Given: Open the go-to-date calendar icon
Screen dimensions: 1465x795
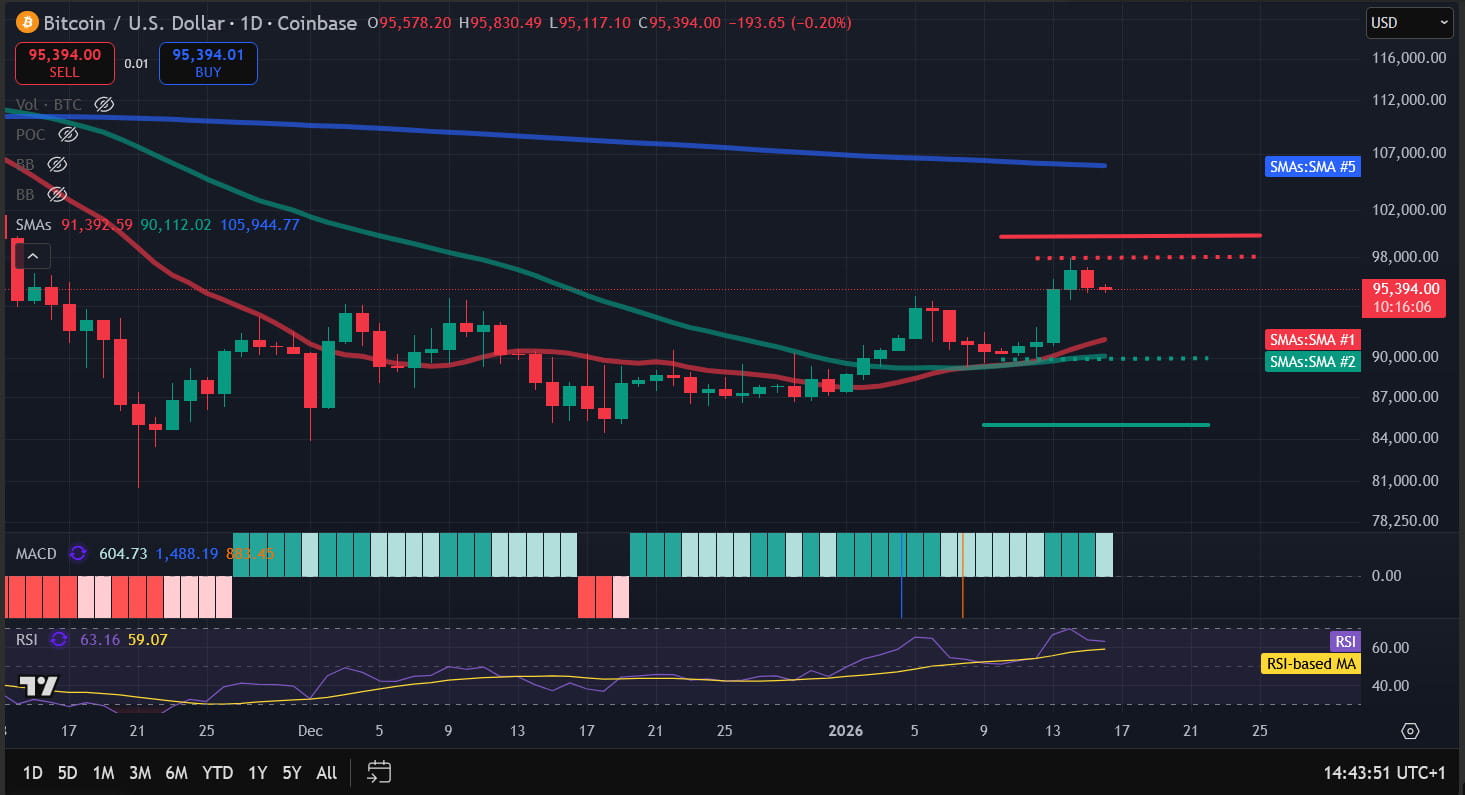Looking at the screenshot, I should point(379,772).
